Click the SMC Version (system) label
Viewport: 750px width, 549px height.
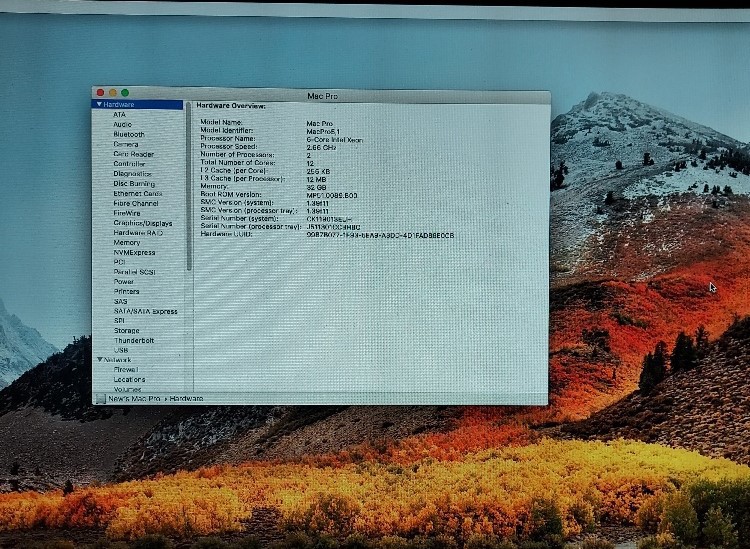pyautogui.click(x=237, y=202)
